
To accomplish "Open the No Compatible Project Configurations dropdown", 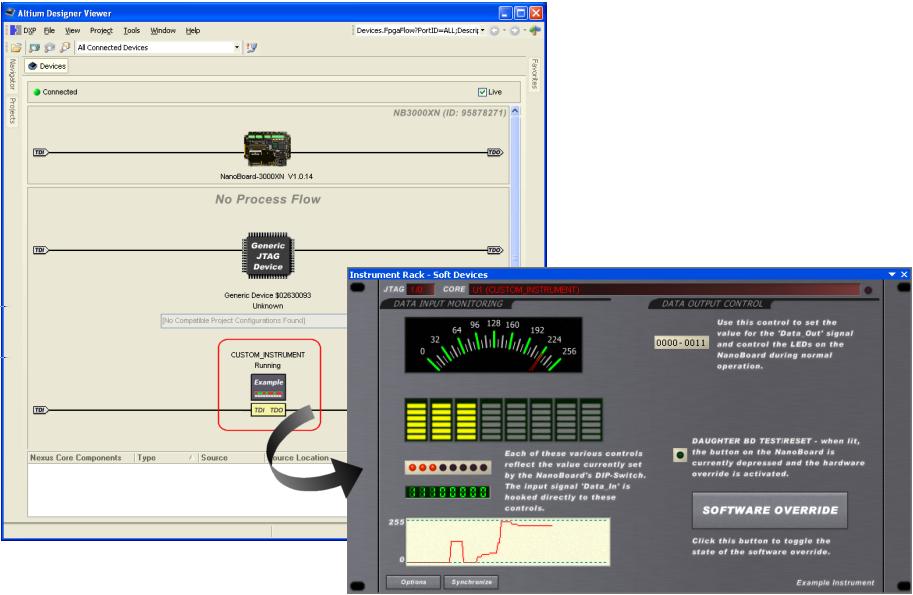I will pyautogui.click(x=254, y=321).
